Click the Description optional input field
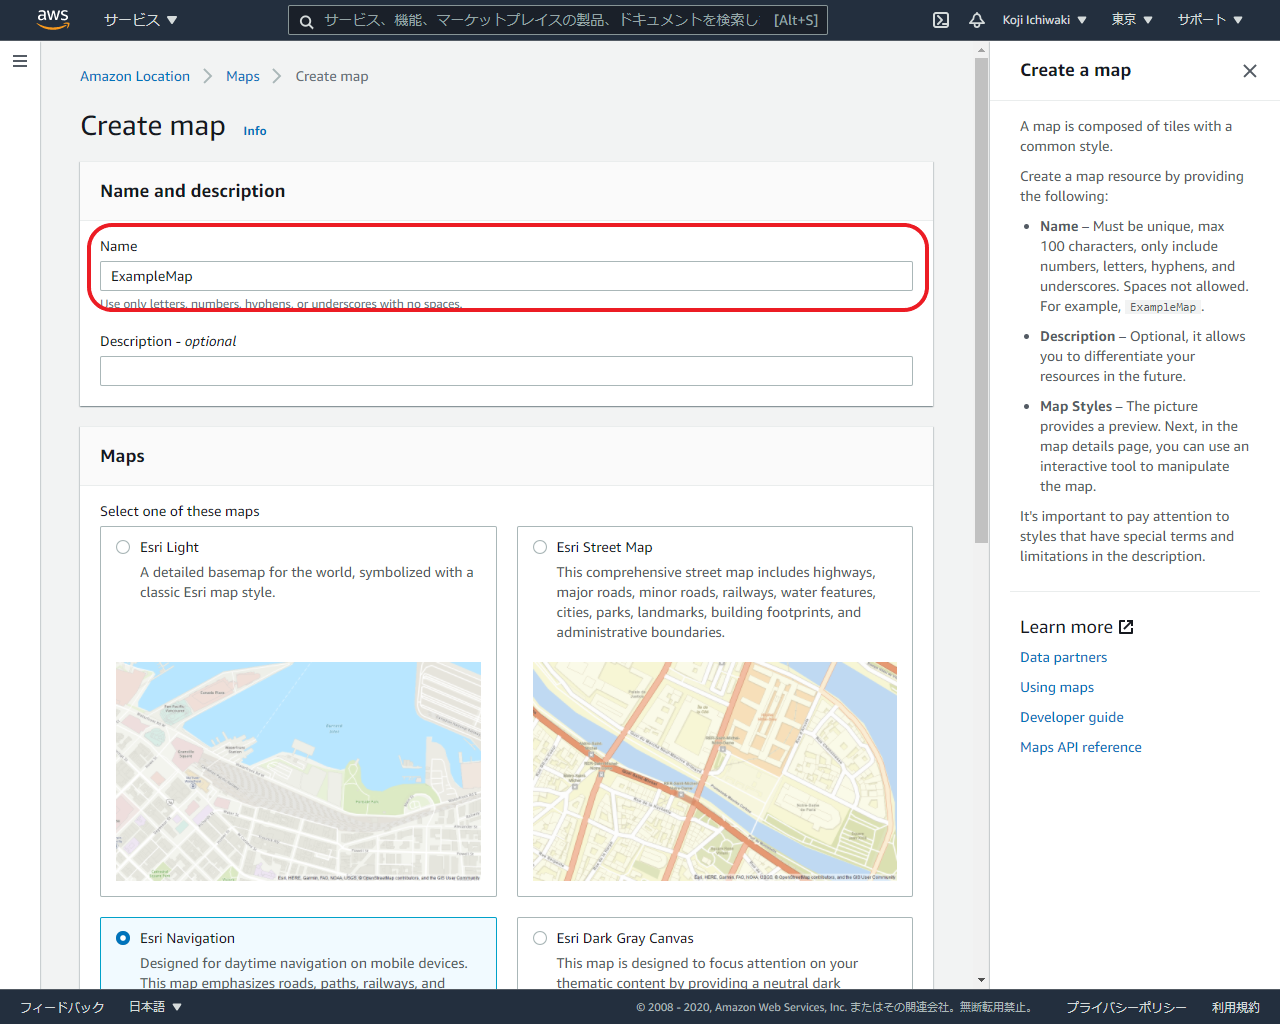Image resolution: width=1280 pixels, height=1024 pixels. (506, 371)
